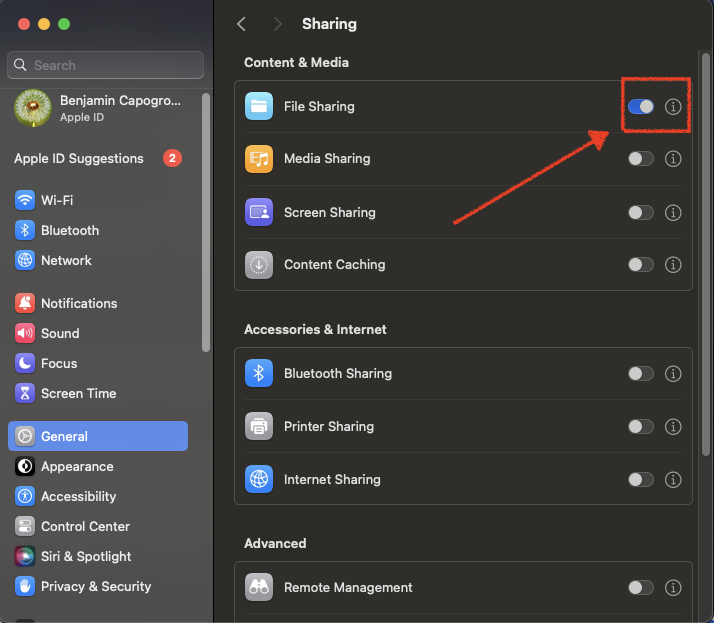Click the Appearance sidebar icon
The height and width of the screenshot is (623, 714).
click(25, 466)
